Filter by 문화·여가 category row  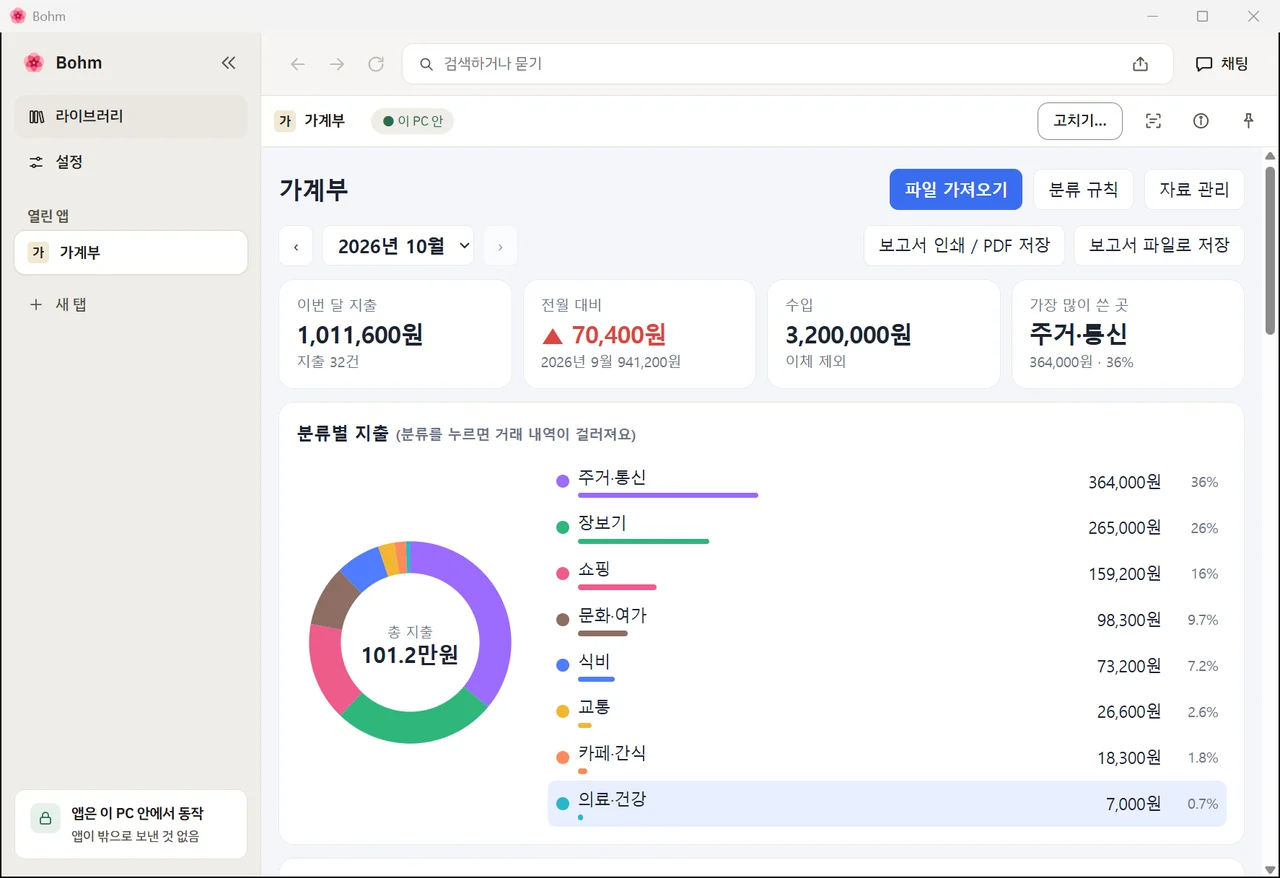pyautogui.click(x=887, y=620)
